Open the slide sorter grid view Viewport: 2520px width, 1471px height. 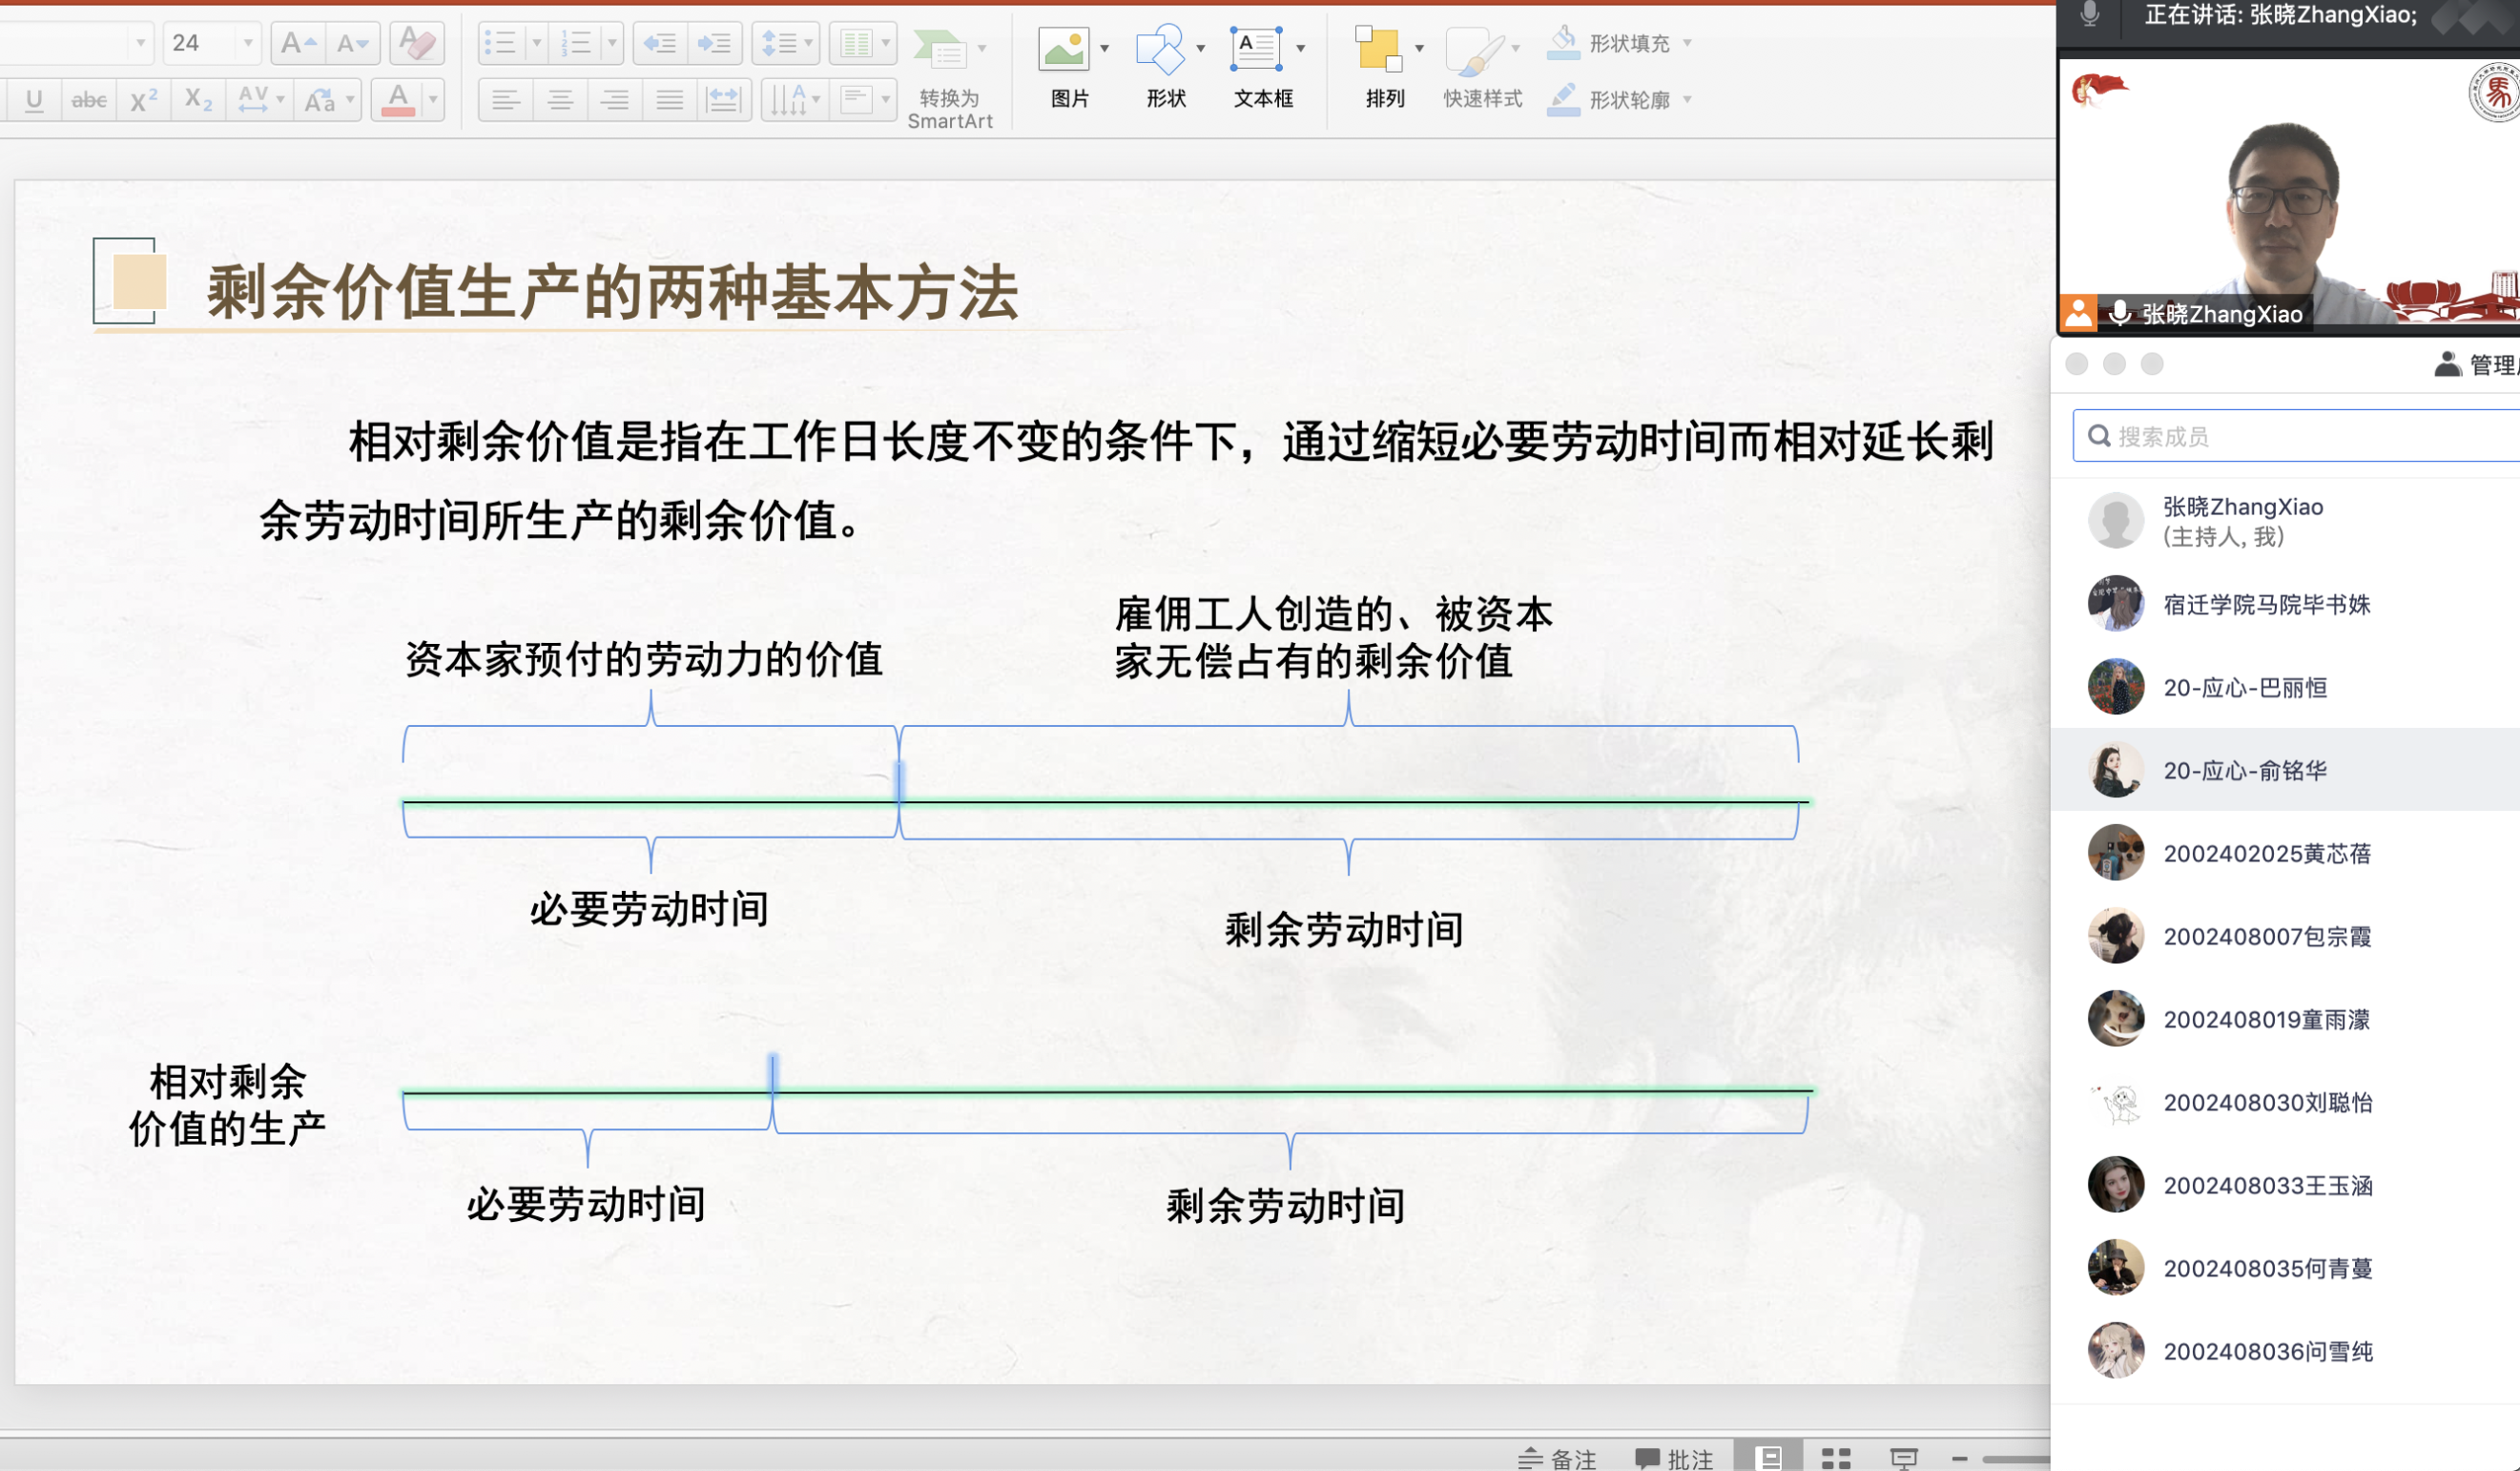pyautogui.click(x=1836, y=1458)
